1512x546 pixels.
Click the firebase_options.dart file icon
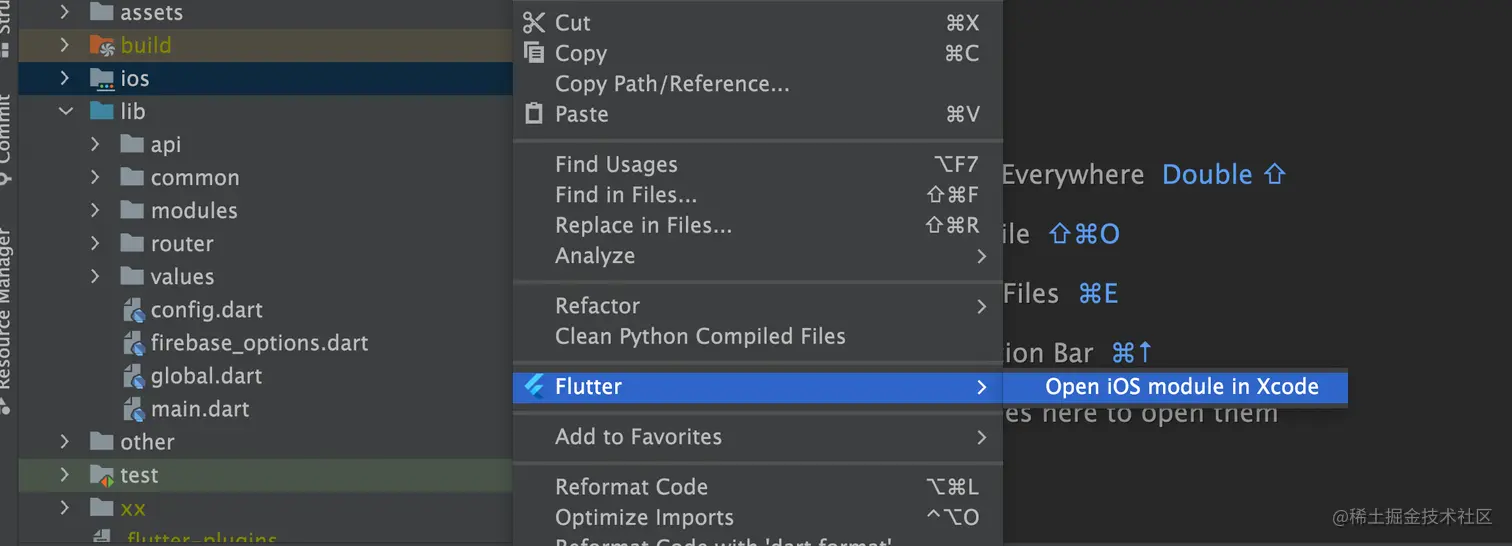[x=134, y=343]
